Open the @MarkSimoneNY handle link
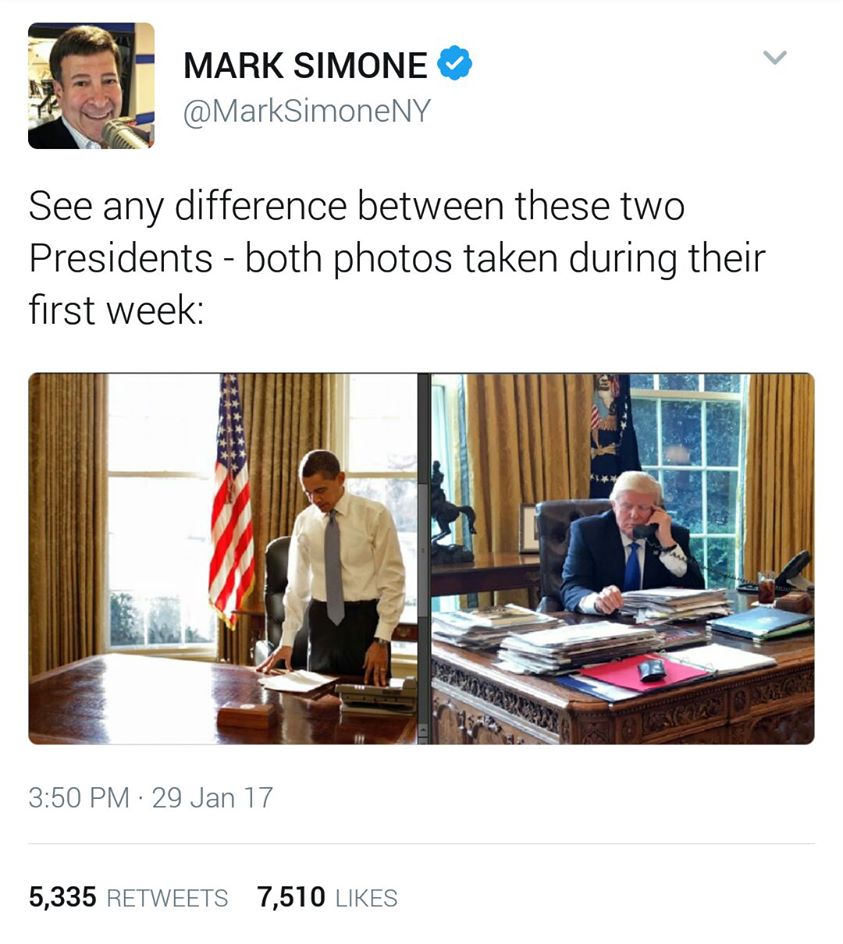843x944 pixels. 307,111
